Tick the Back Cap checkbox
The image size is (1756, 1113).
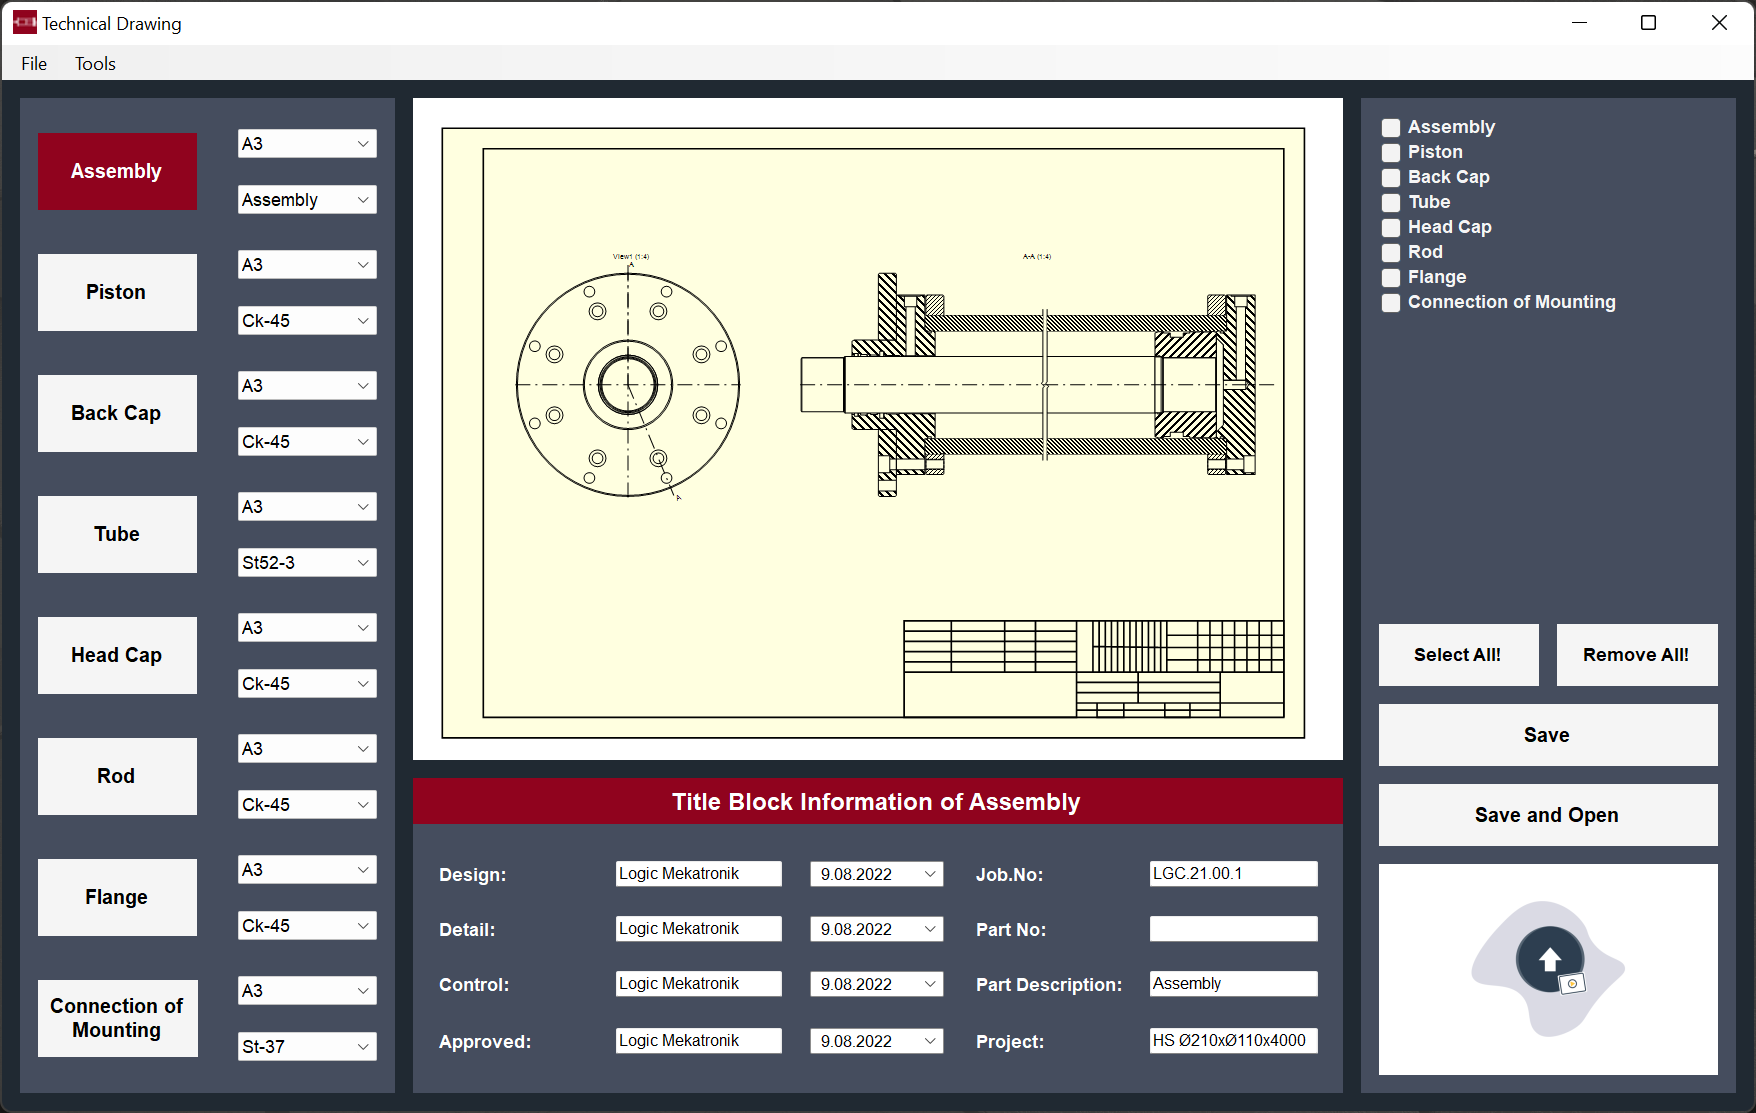point(1391,178)
